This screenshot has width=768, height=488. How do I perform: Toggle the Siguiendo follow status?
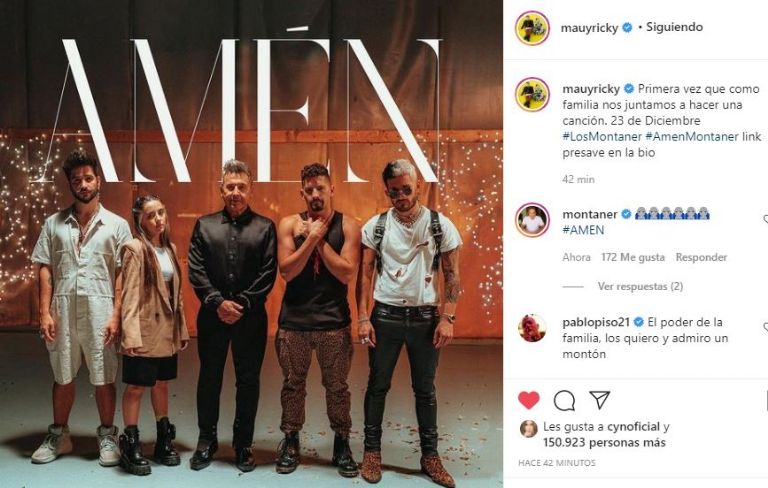pos(674,27)
